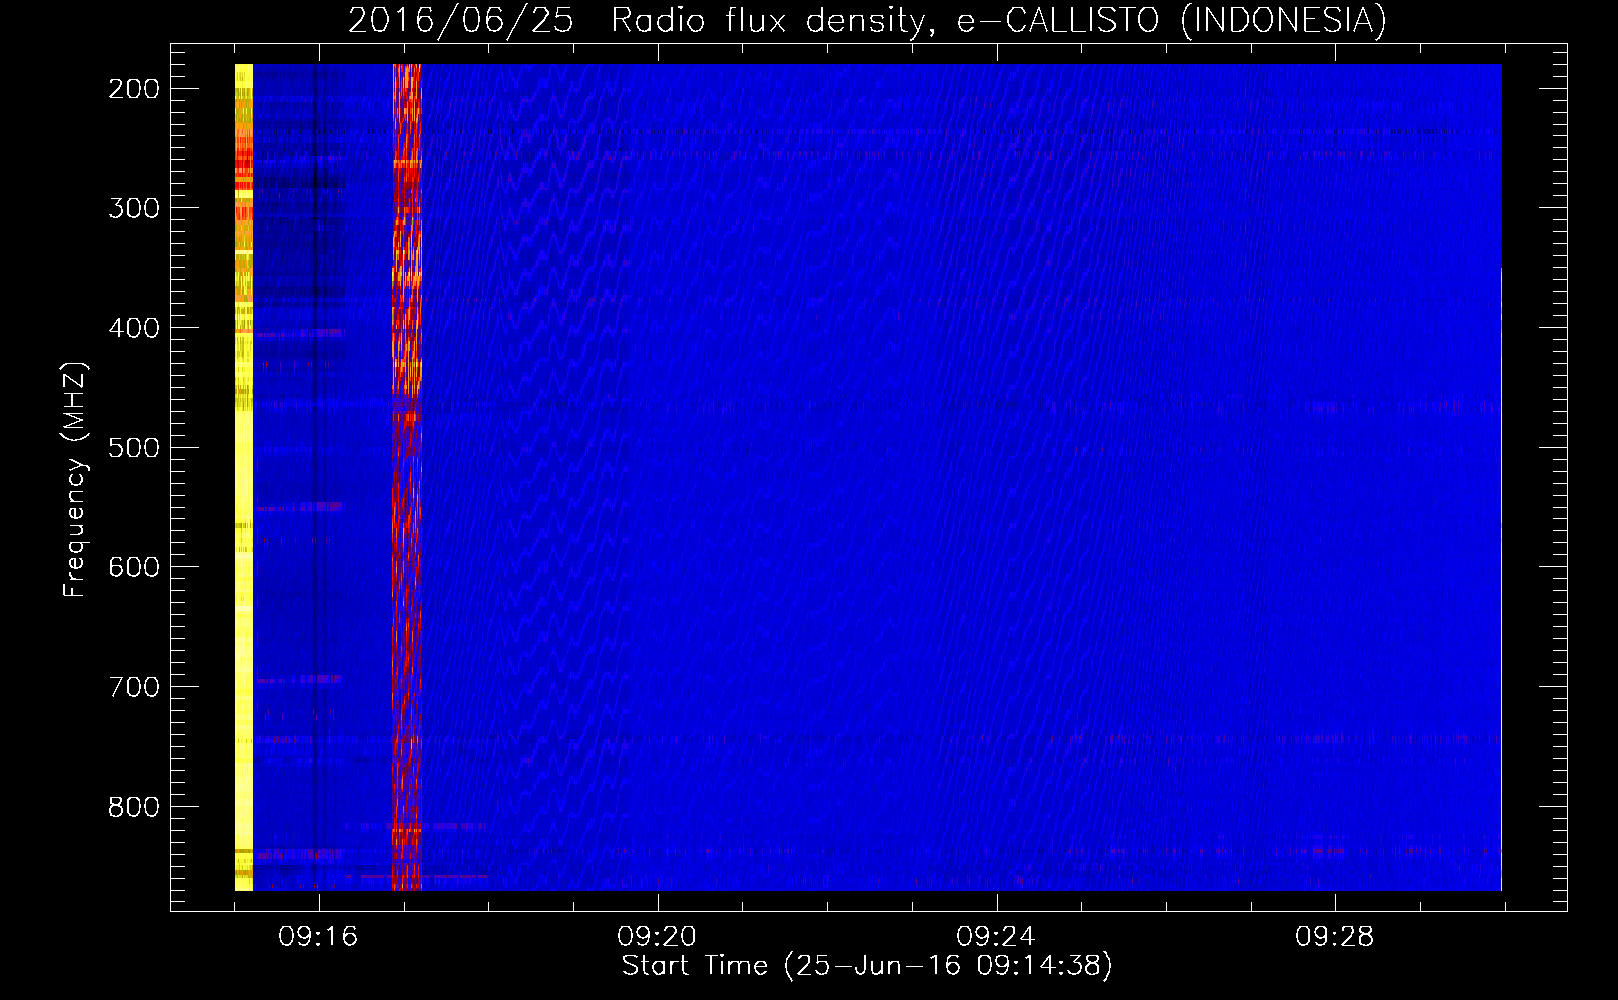Click the 200 frequency tick label
The image size is (1618, 1000).
pyautogui.click(x=134, y=89)
